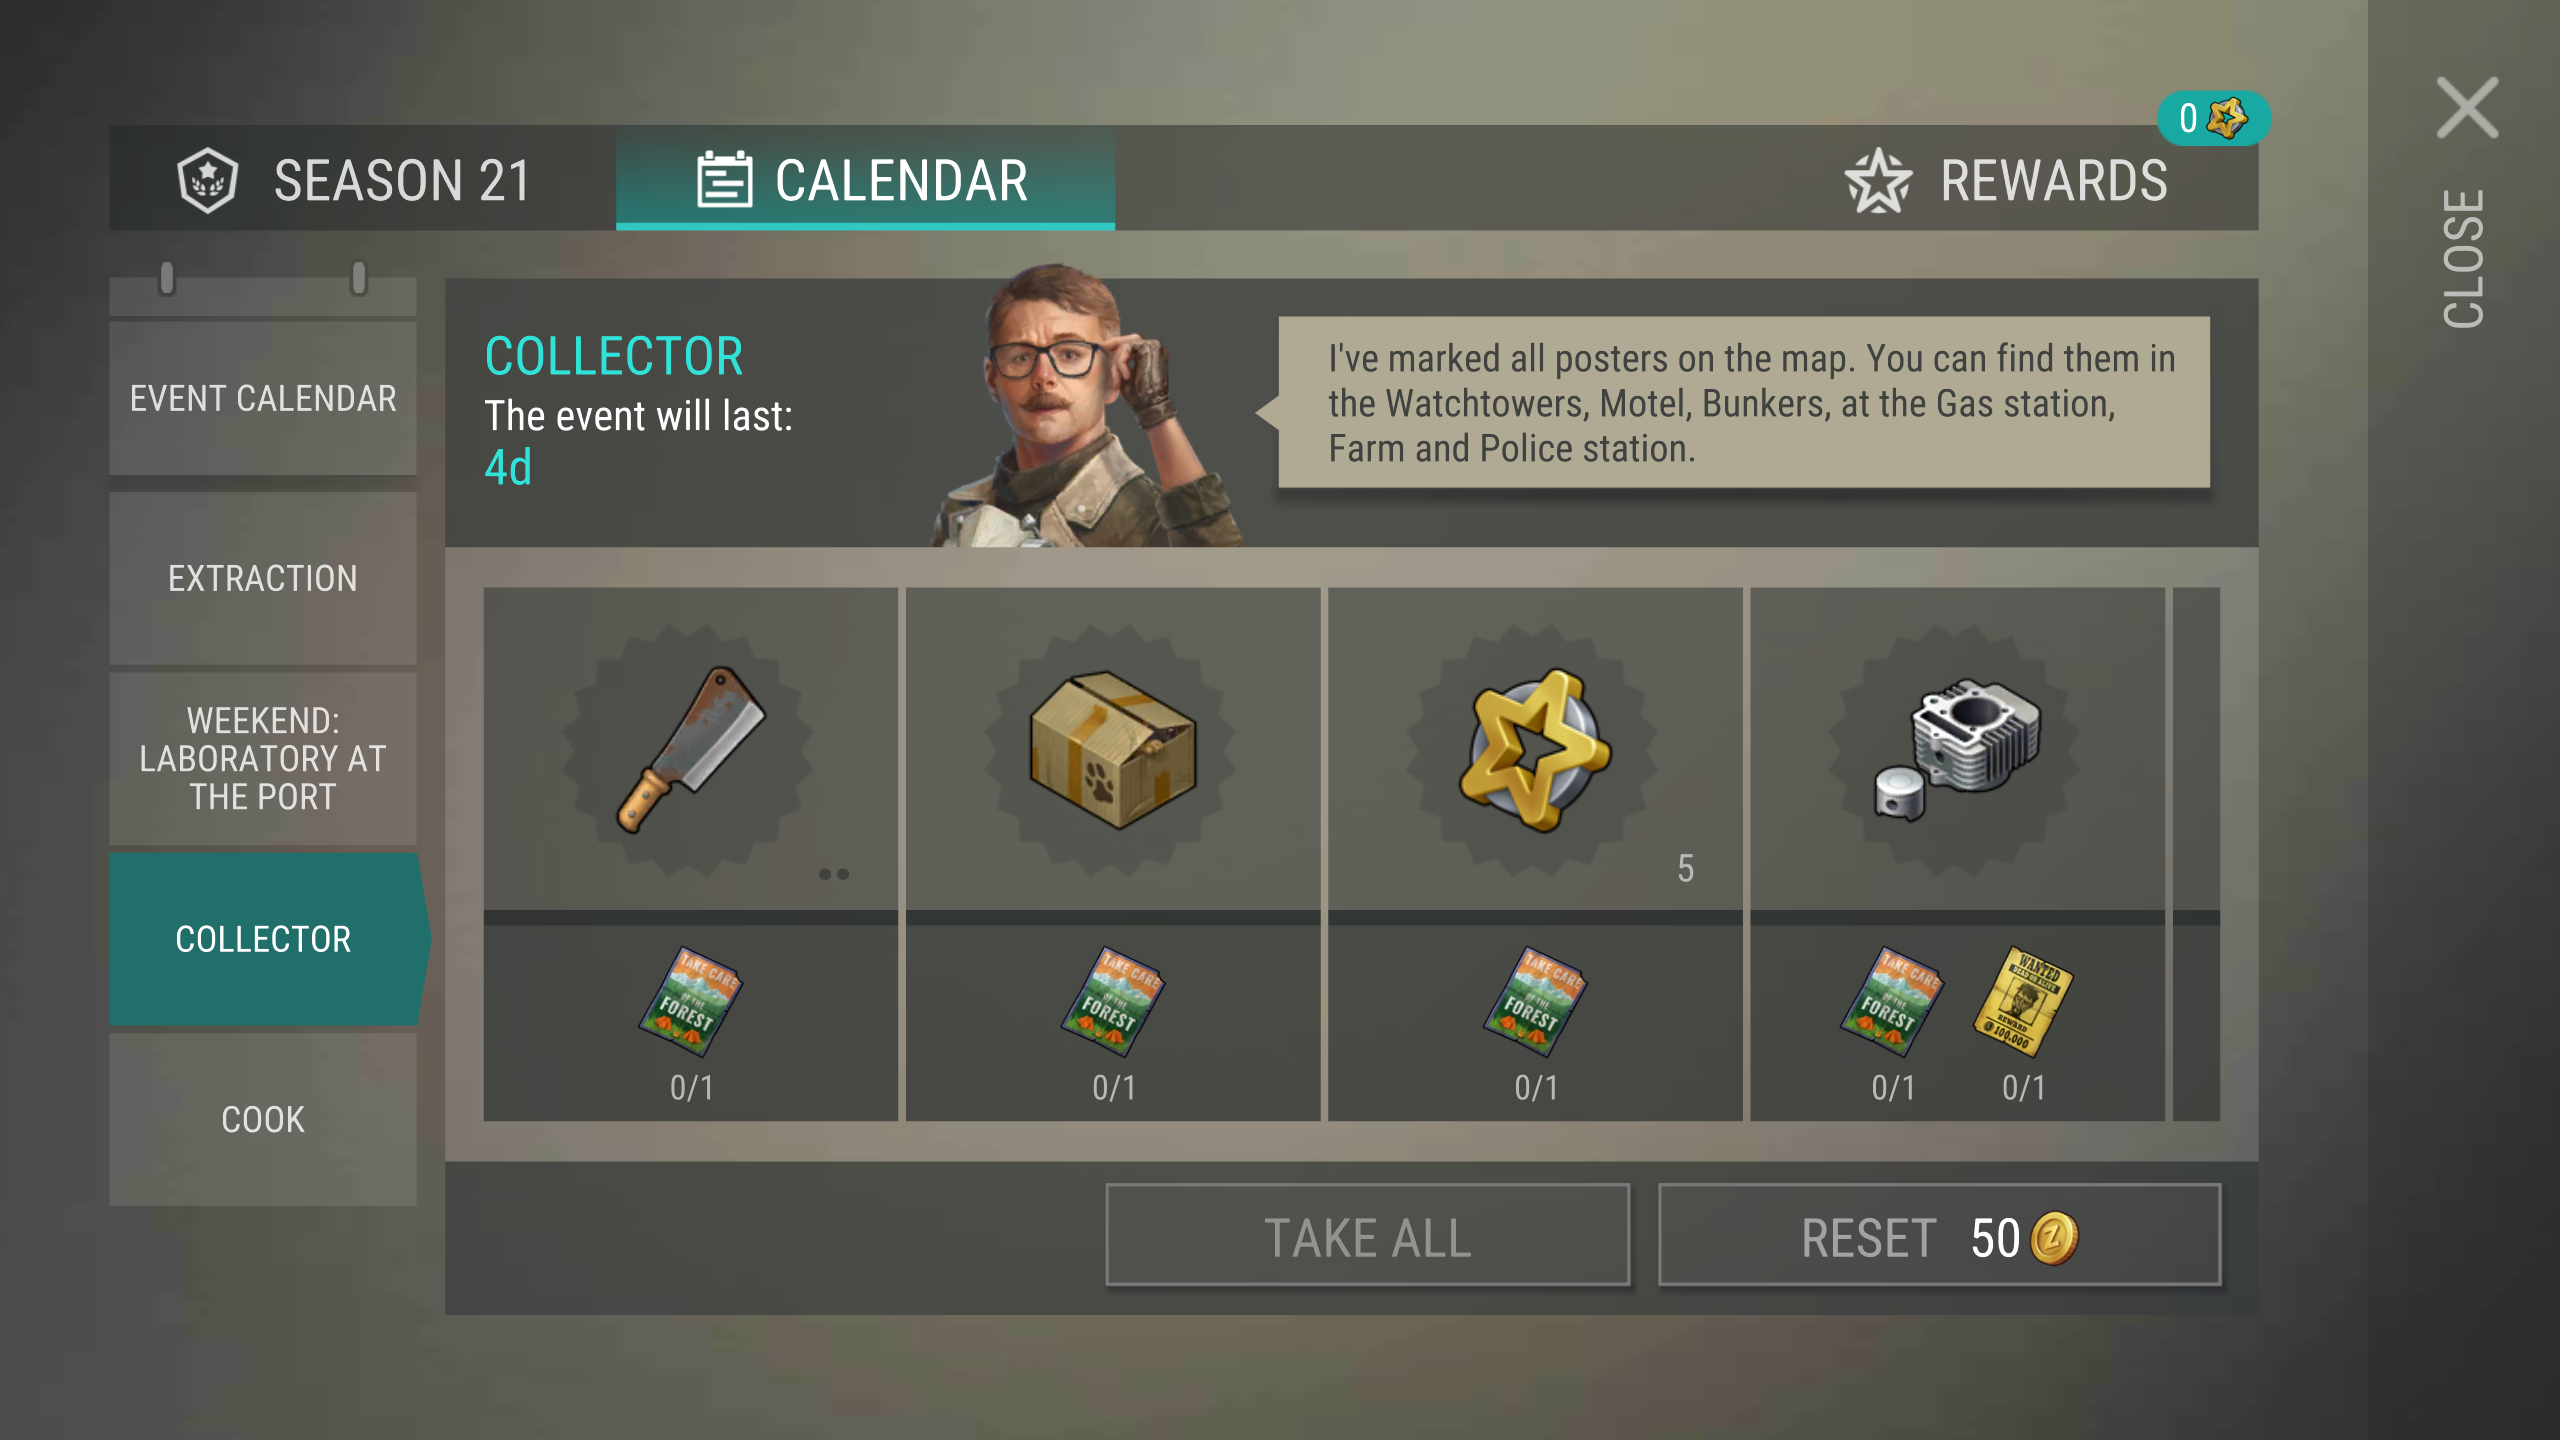Screen dimensions: 2560x1440
Task: Select the gold star token reward
Action: tap(1535, 749)
